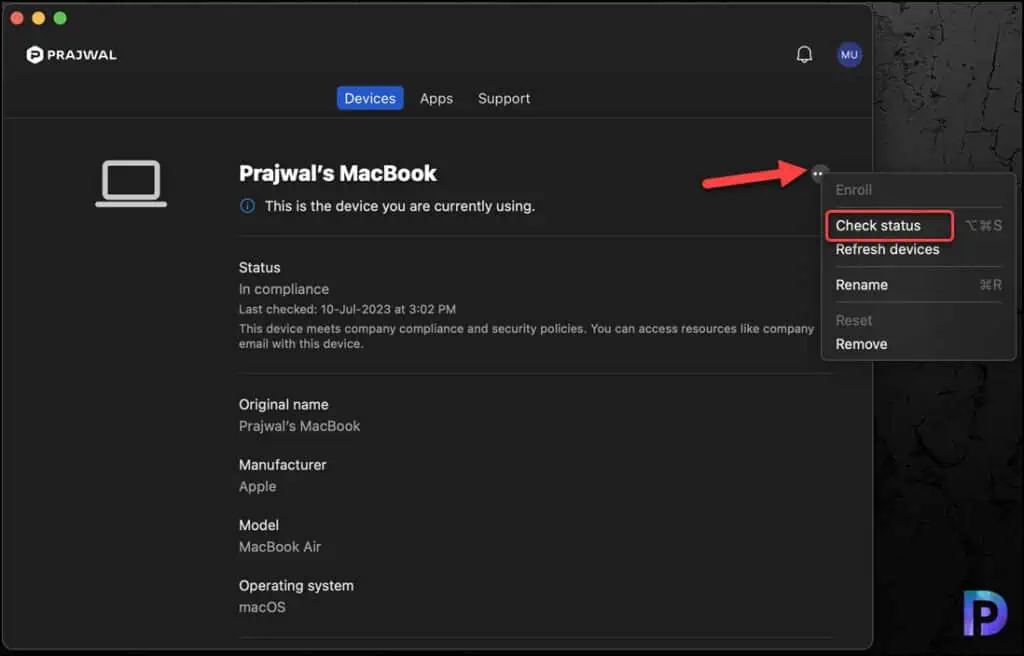The height and width of the screenshot is (656, 1024).
Task: Click the Original name value Prajwal's MacBook
Action: [299, 426]
